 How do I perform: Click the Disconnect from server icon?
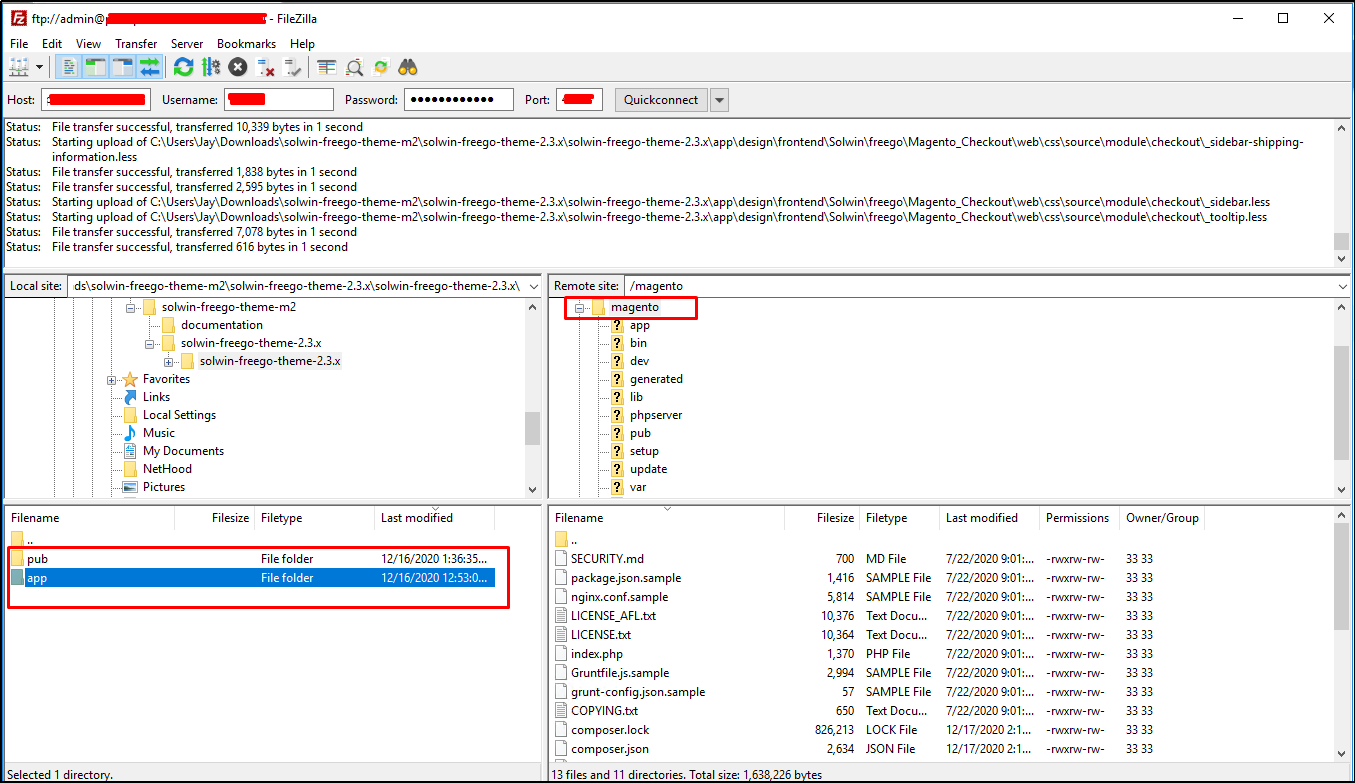click(x=265, y=67)
